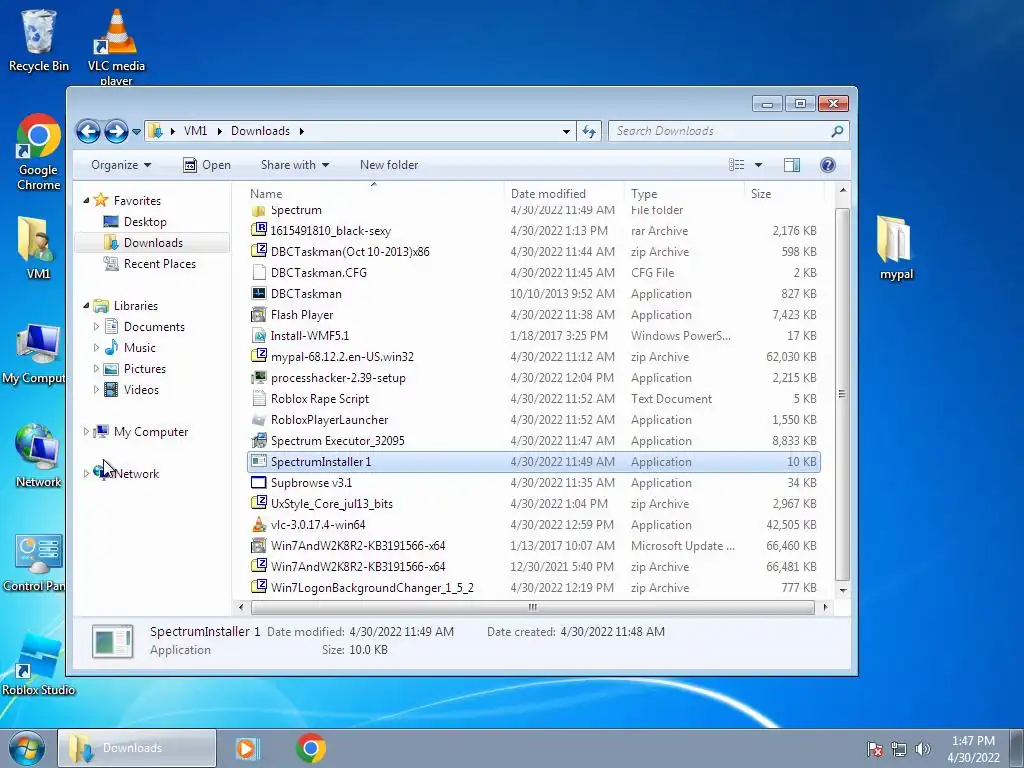Open the Organize dropdown menu

pyautogui.click(x=121, y=165)
